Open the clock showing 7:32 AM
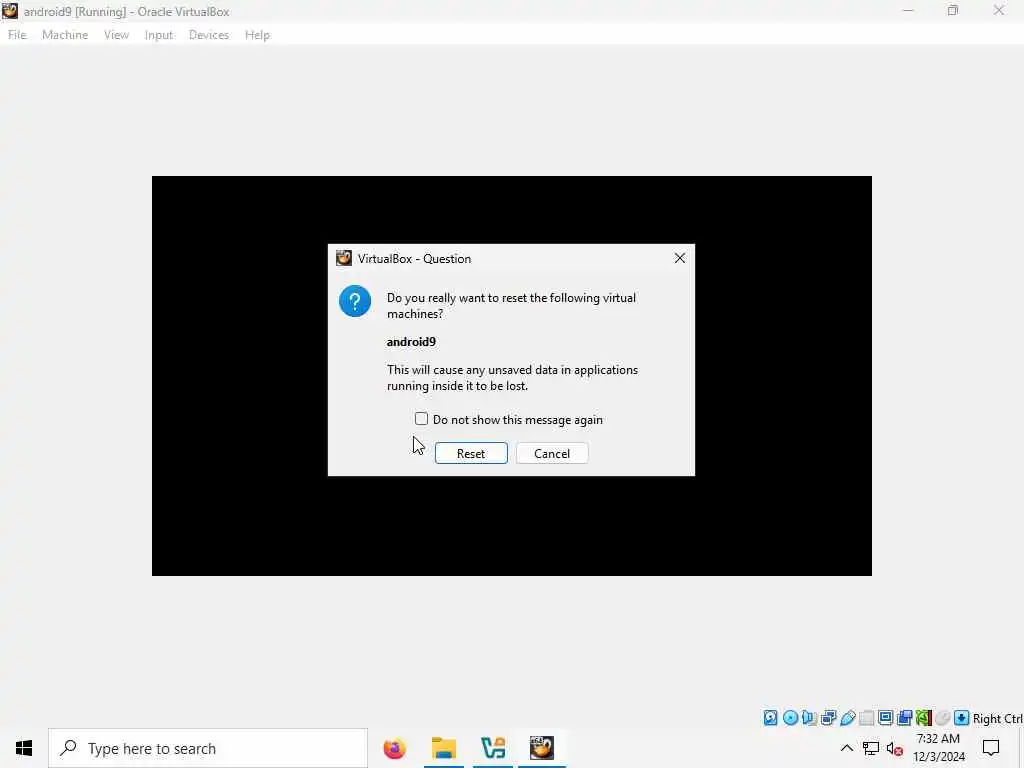Viewport: 1024px width, 768px height. [x=938, y=748]
